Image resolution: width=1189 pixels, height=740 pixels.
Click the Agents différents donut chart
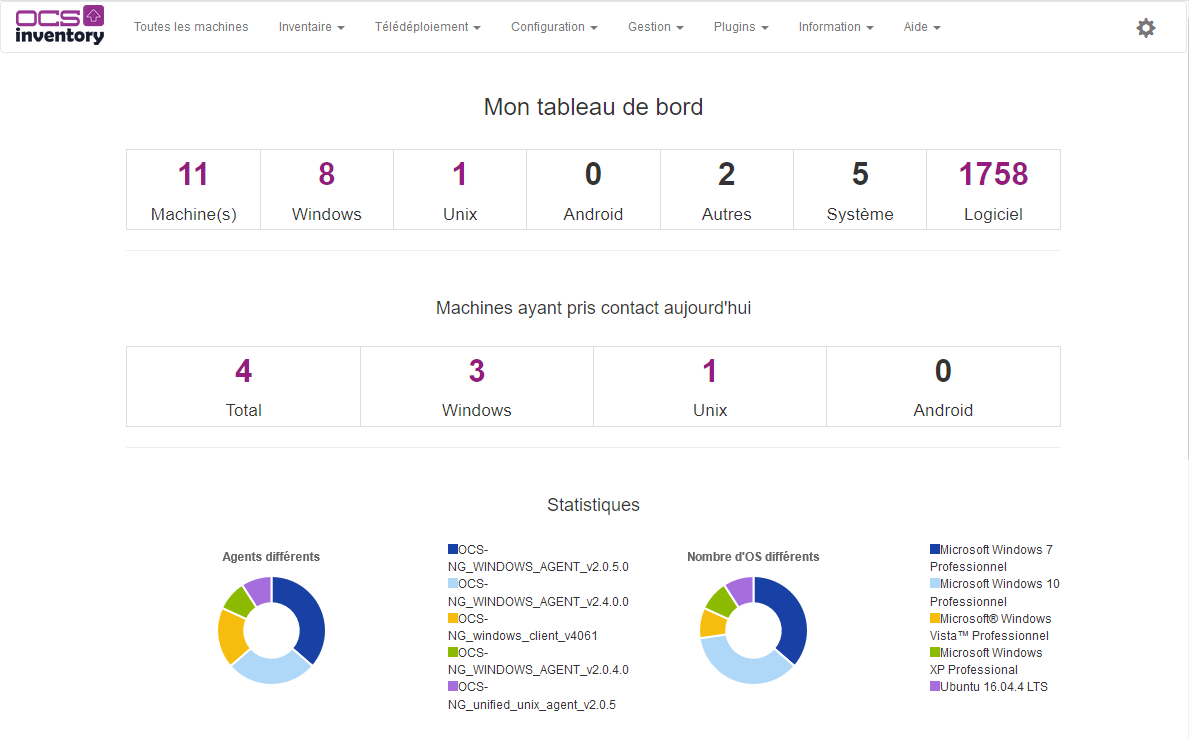(271, 630)
